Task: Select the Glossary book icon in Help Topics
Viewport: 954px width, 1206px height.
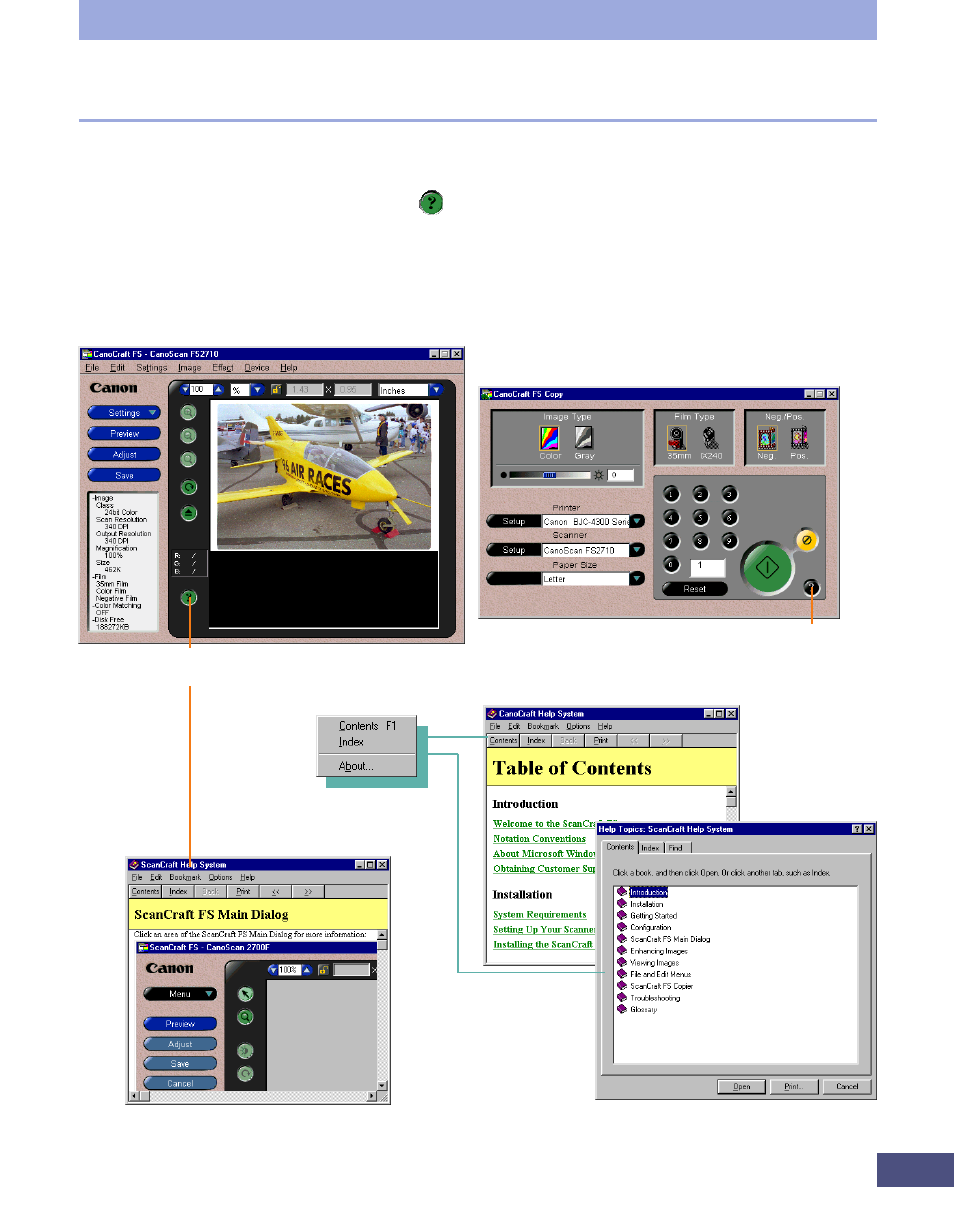Action: (622, 1009)
